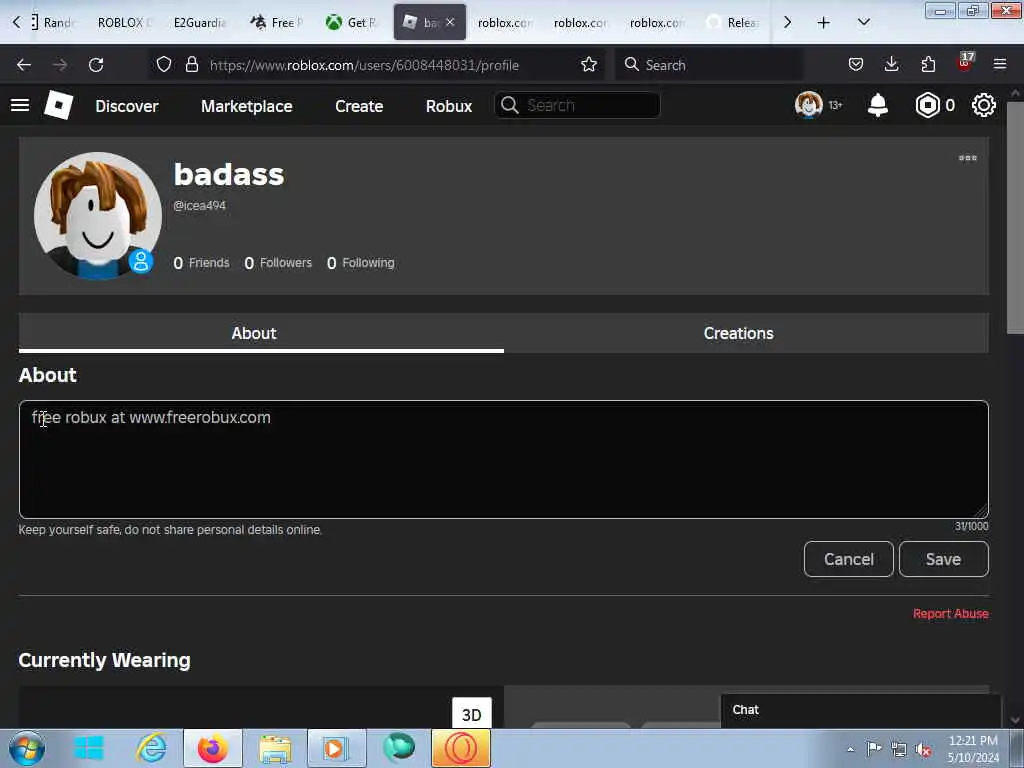Open Firefox from the taskbar
The width and height of the screenshot is (1024, 768).
point(212,748)
